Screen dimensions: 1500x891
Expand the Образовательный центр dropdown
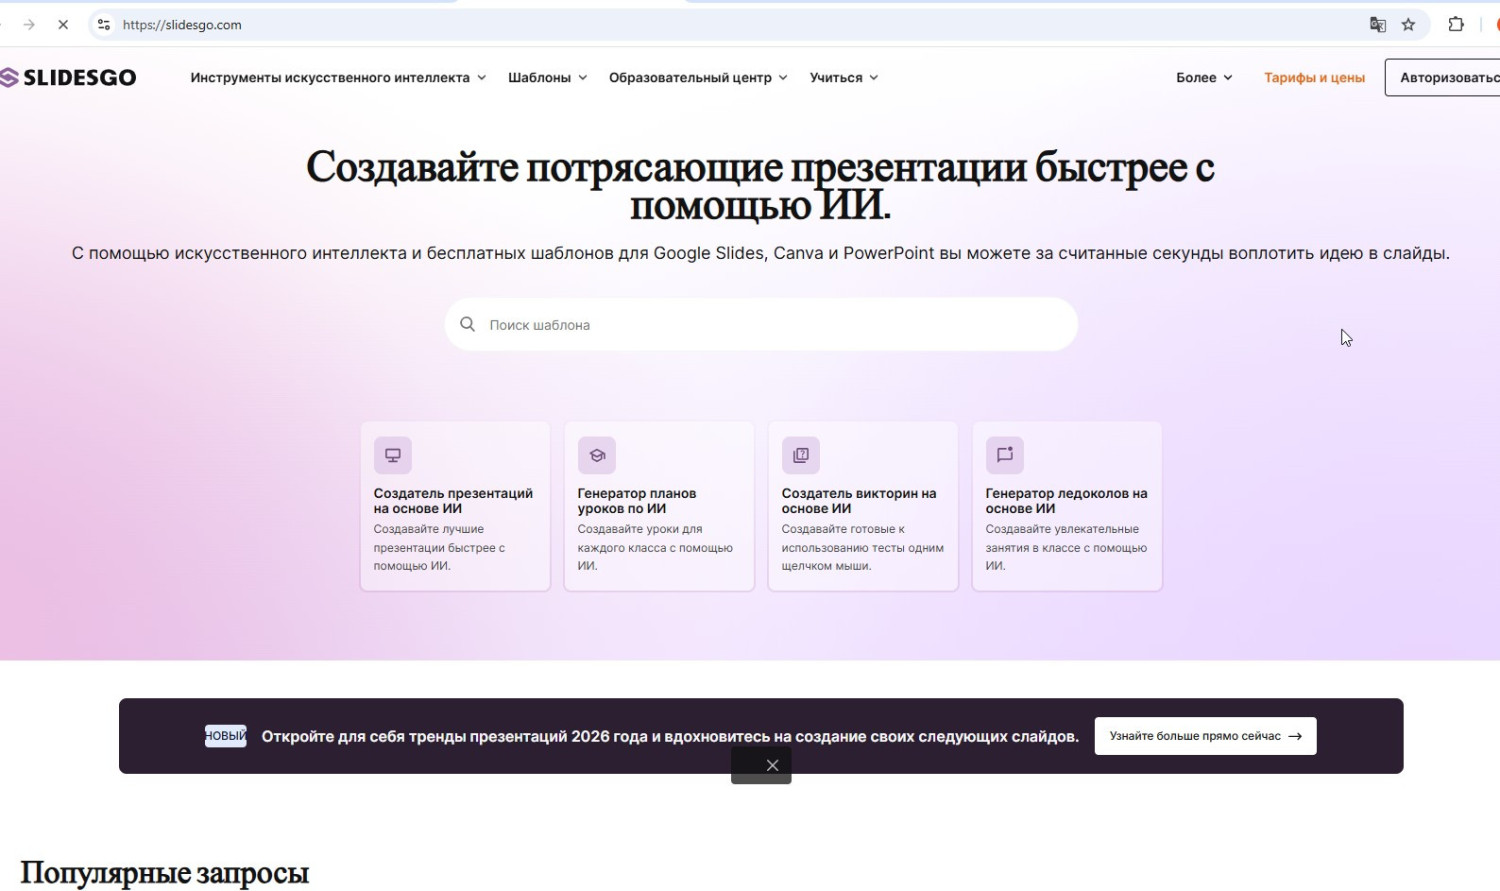[698, 78]
